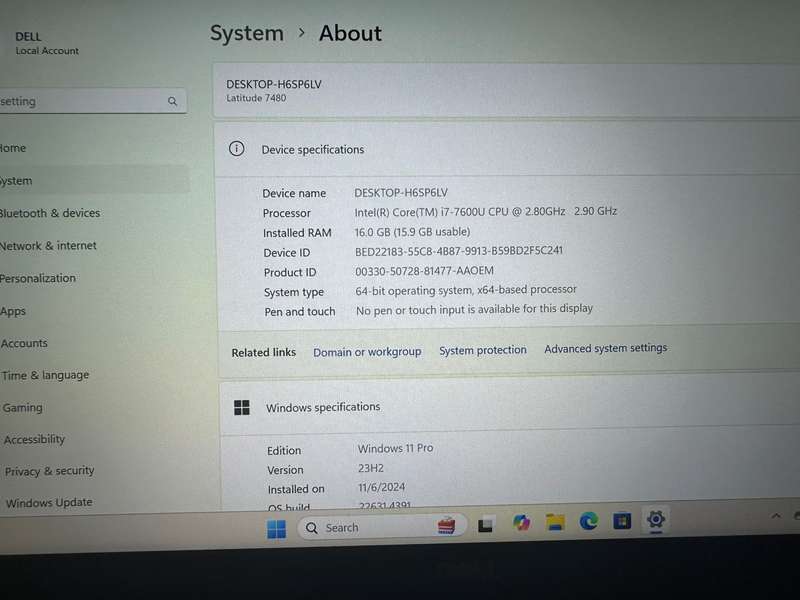This screenshot has height=600, width=800.
Task: Open Task View from the taskbar
Action: tap(485, 524)
